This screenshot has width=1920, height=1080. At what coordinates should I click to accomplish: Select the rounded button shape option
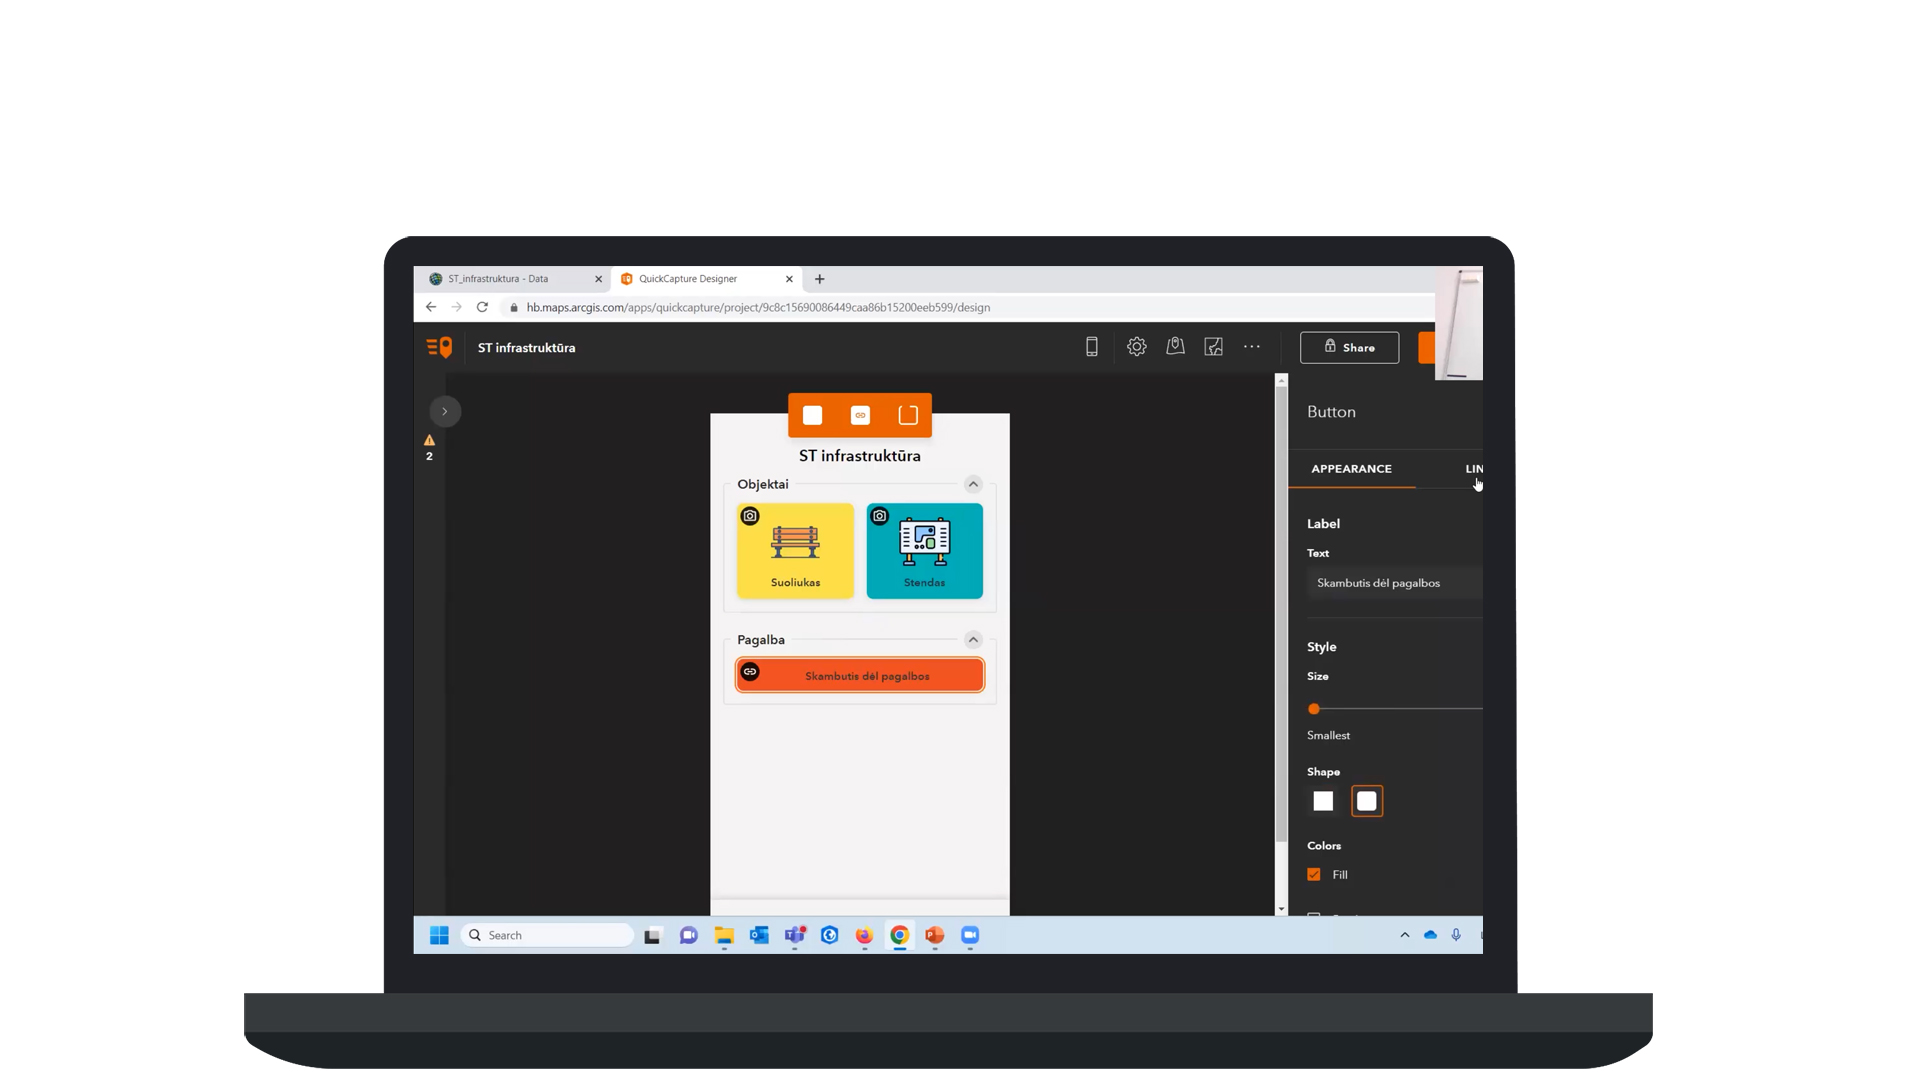(1366, 801)
